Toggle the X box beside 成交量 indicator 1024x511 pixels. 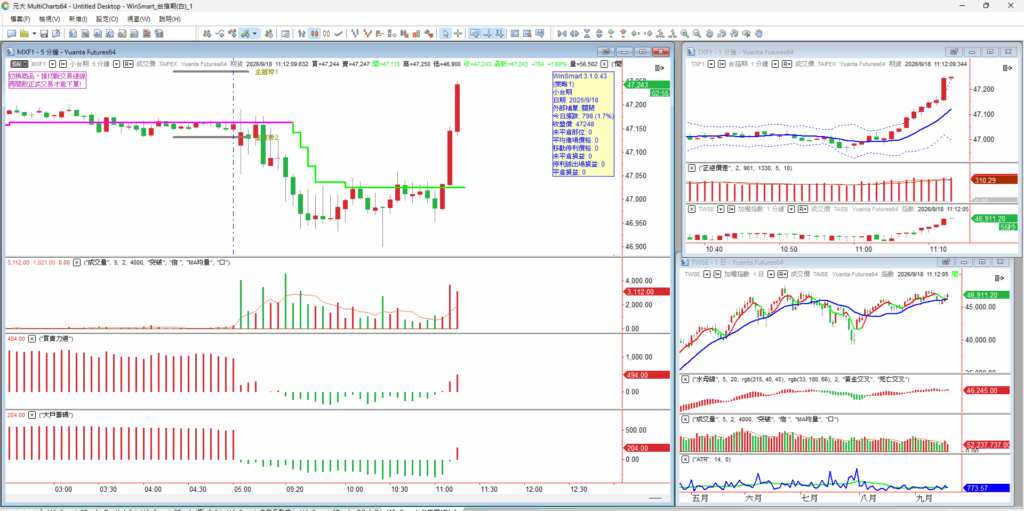(76, 262)
